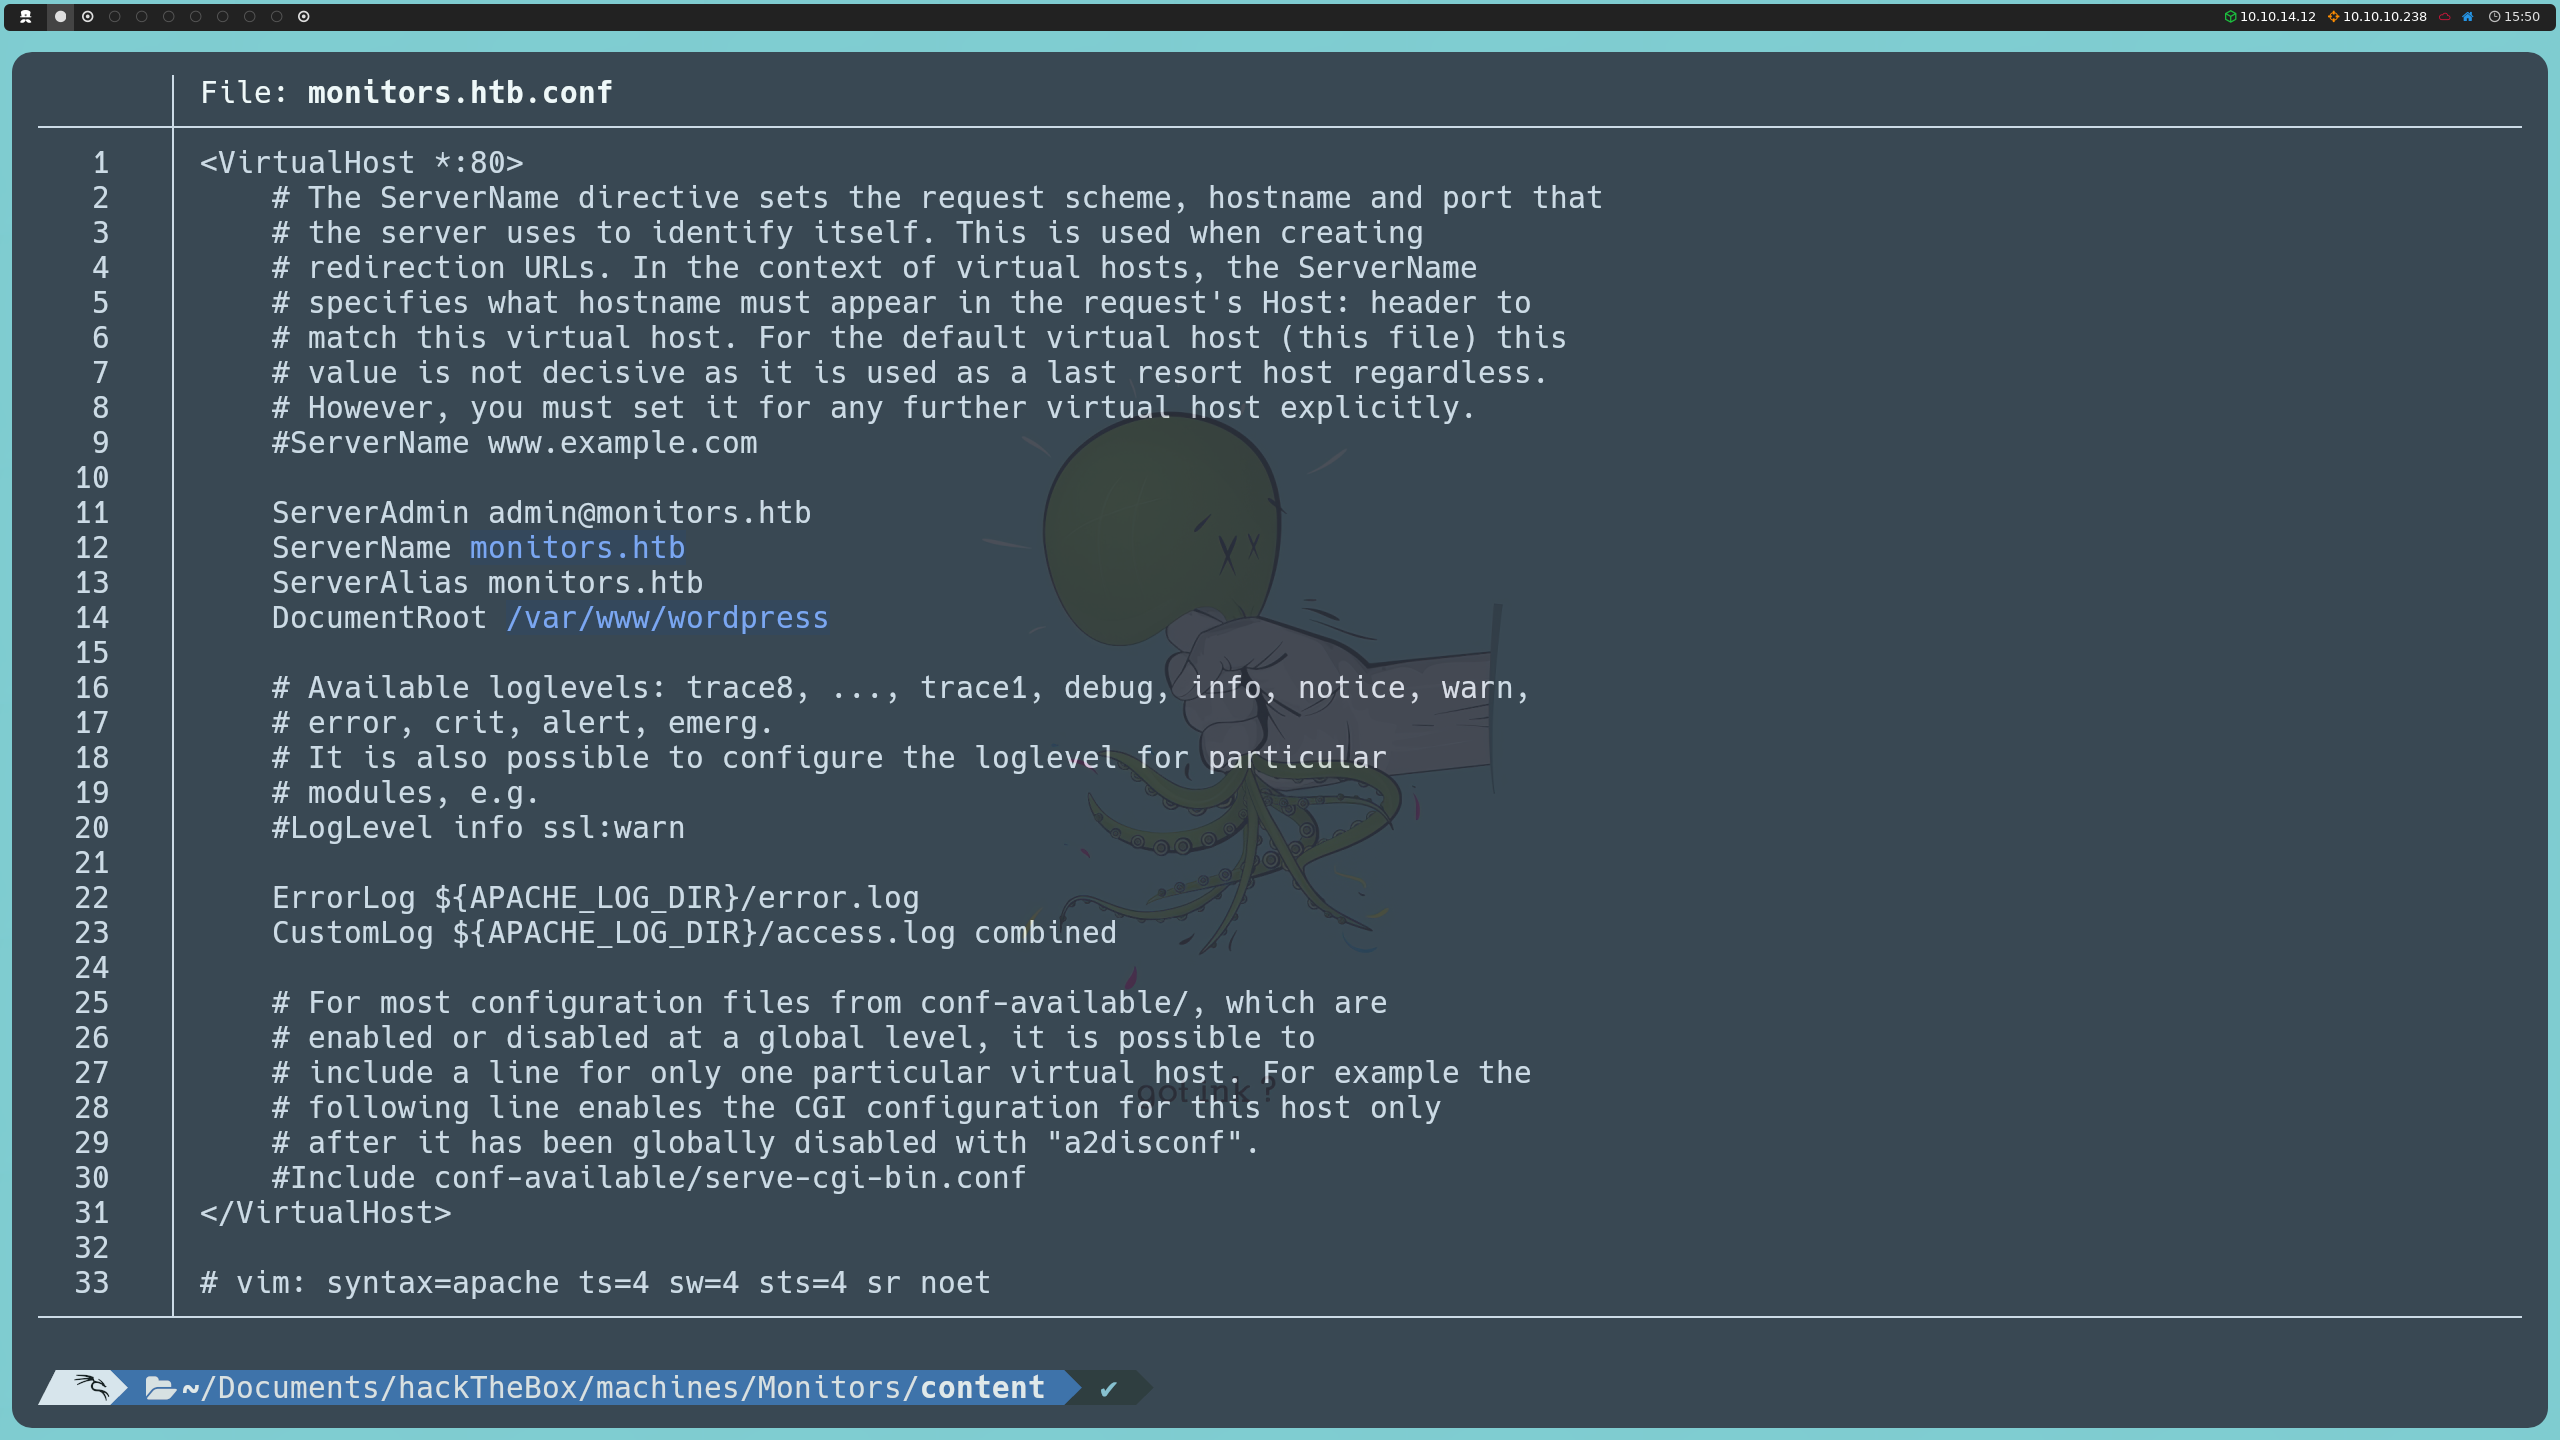Switch to the last ringed workspace indicator
This screenshot has width=2560, height=1440.
click(304, 16)
